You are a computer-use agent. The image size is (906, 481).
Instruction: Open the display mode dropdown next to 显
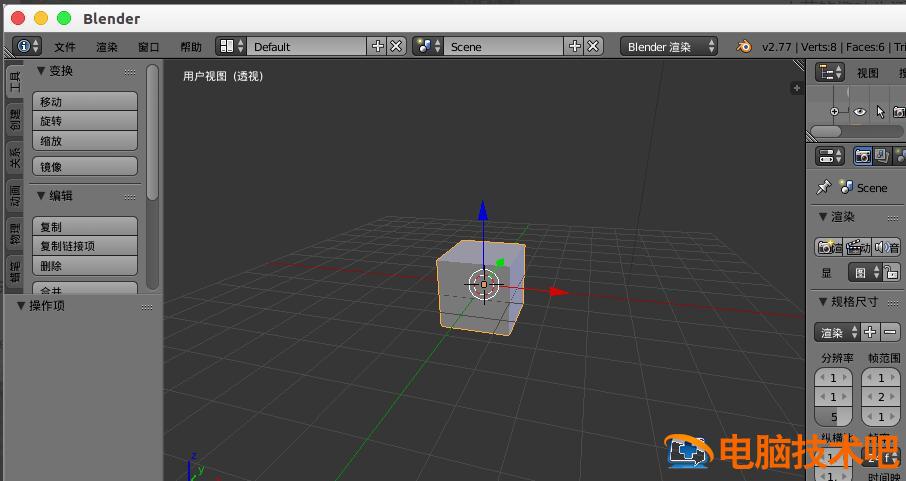click(865, 272)
